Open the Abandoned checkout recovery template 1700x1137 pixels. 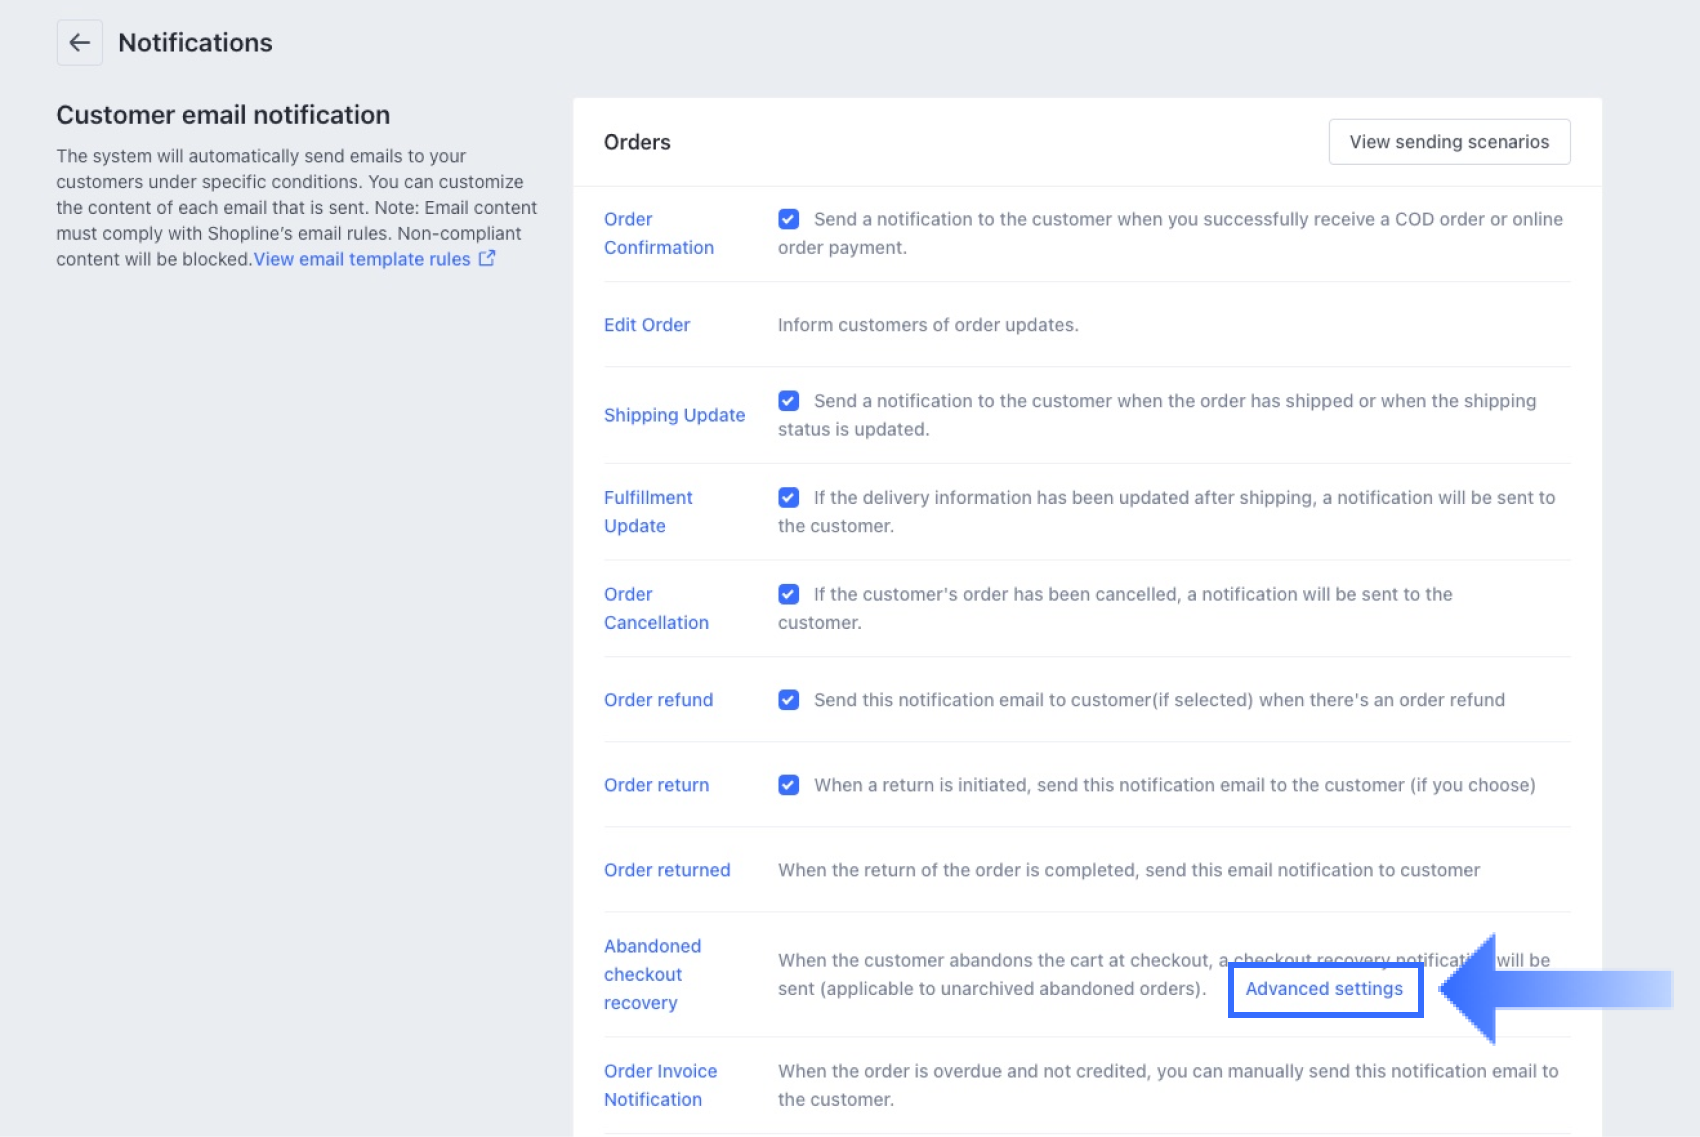click(x=652, y=974)
